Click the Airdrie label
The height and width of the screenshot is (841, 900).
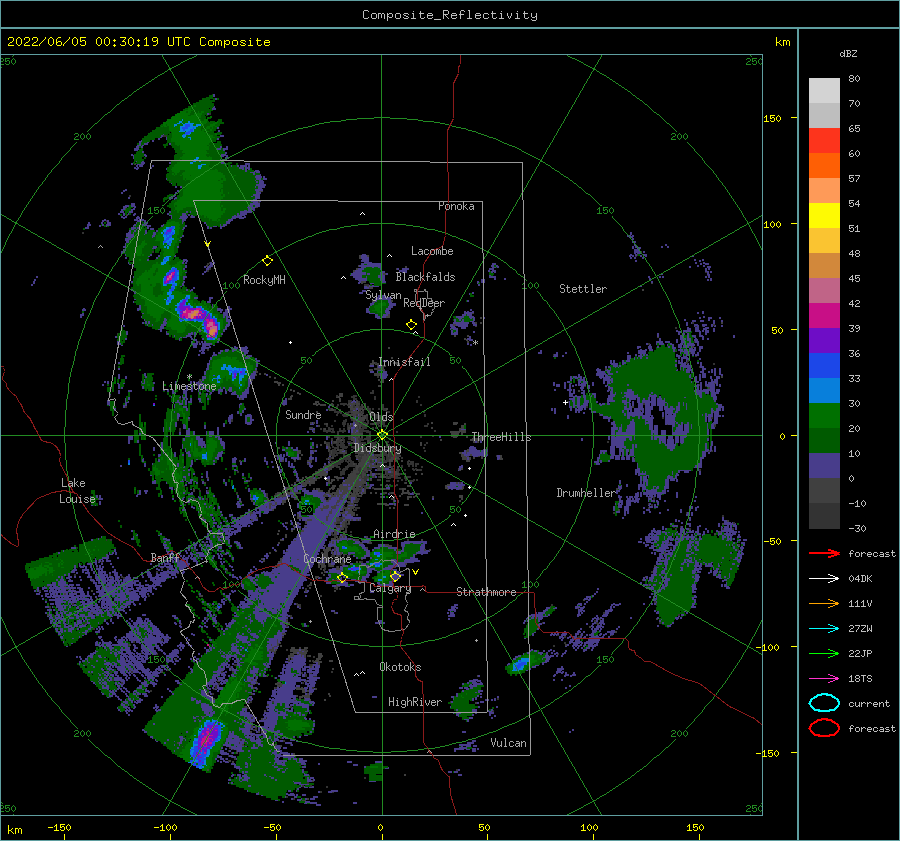pyautogui.click(x=394, y=534)
